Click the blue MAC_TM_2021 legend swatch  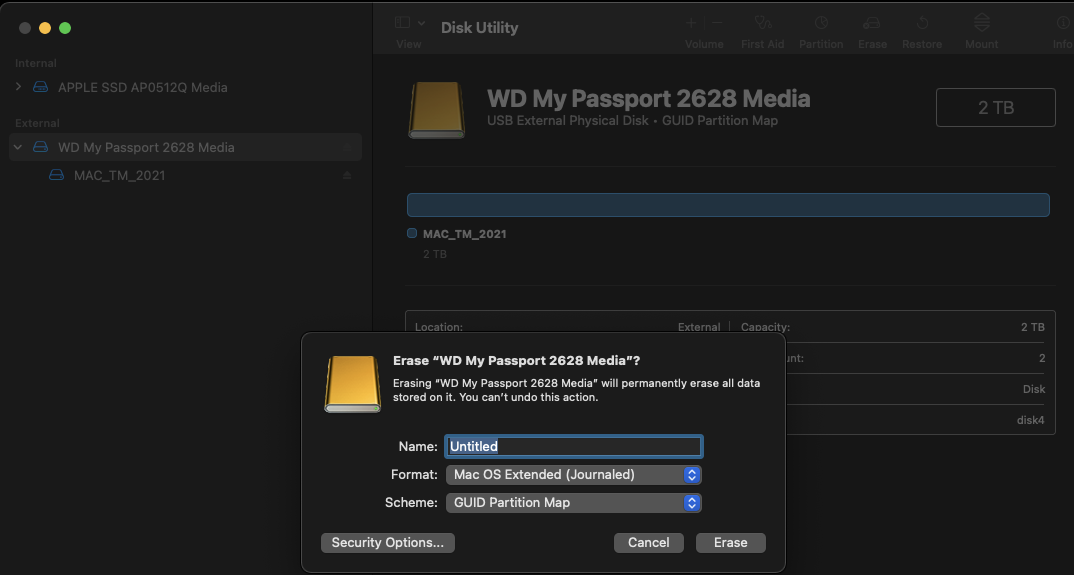(x=412, y=233)
